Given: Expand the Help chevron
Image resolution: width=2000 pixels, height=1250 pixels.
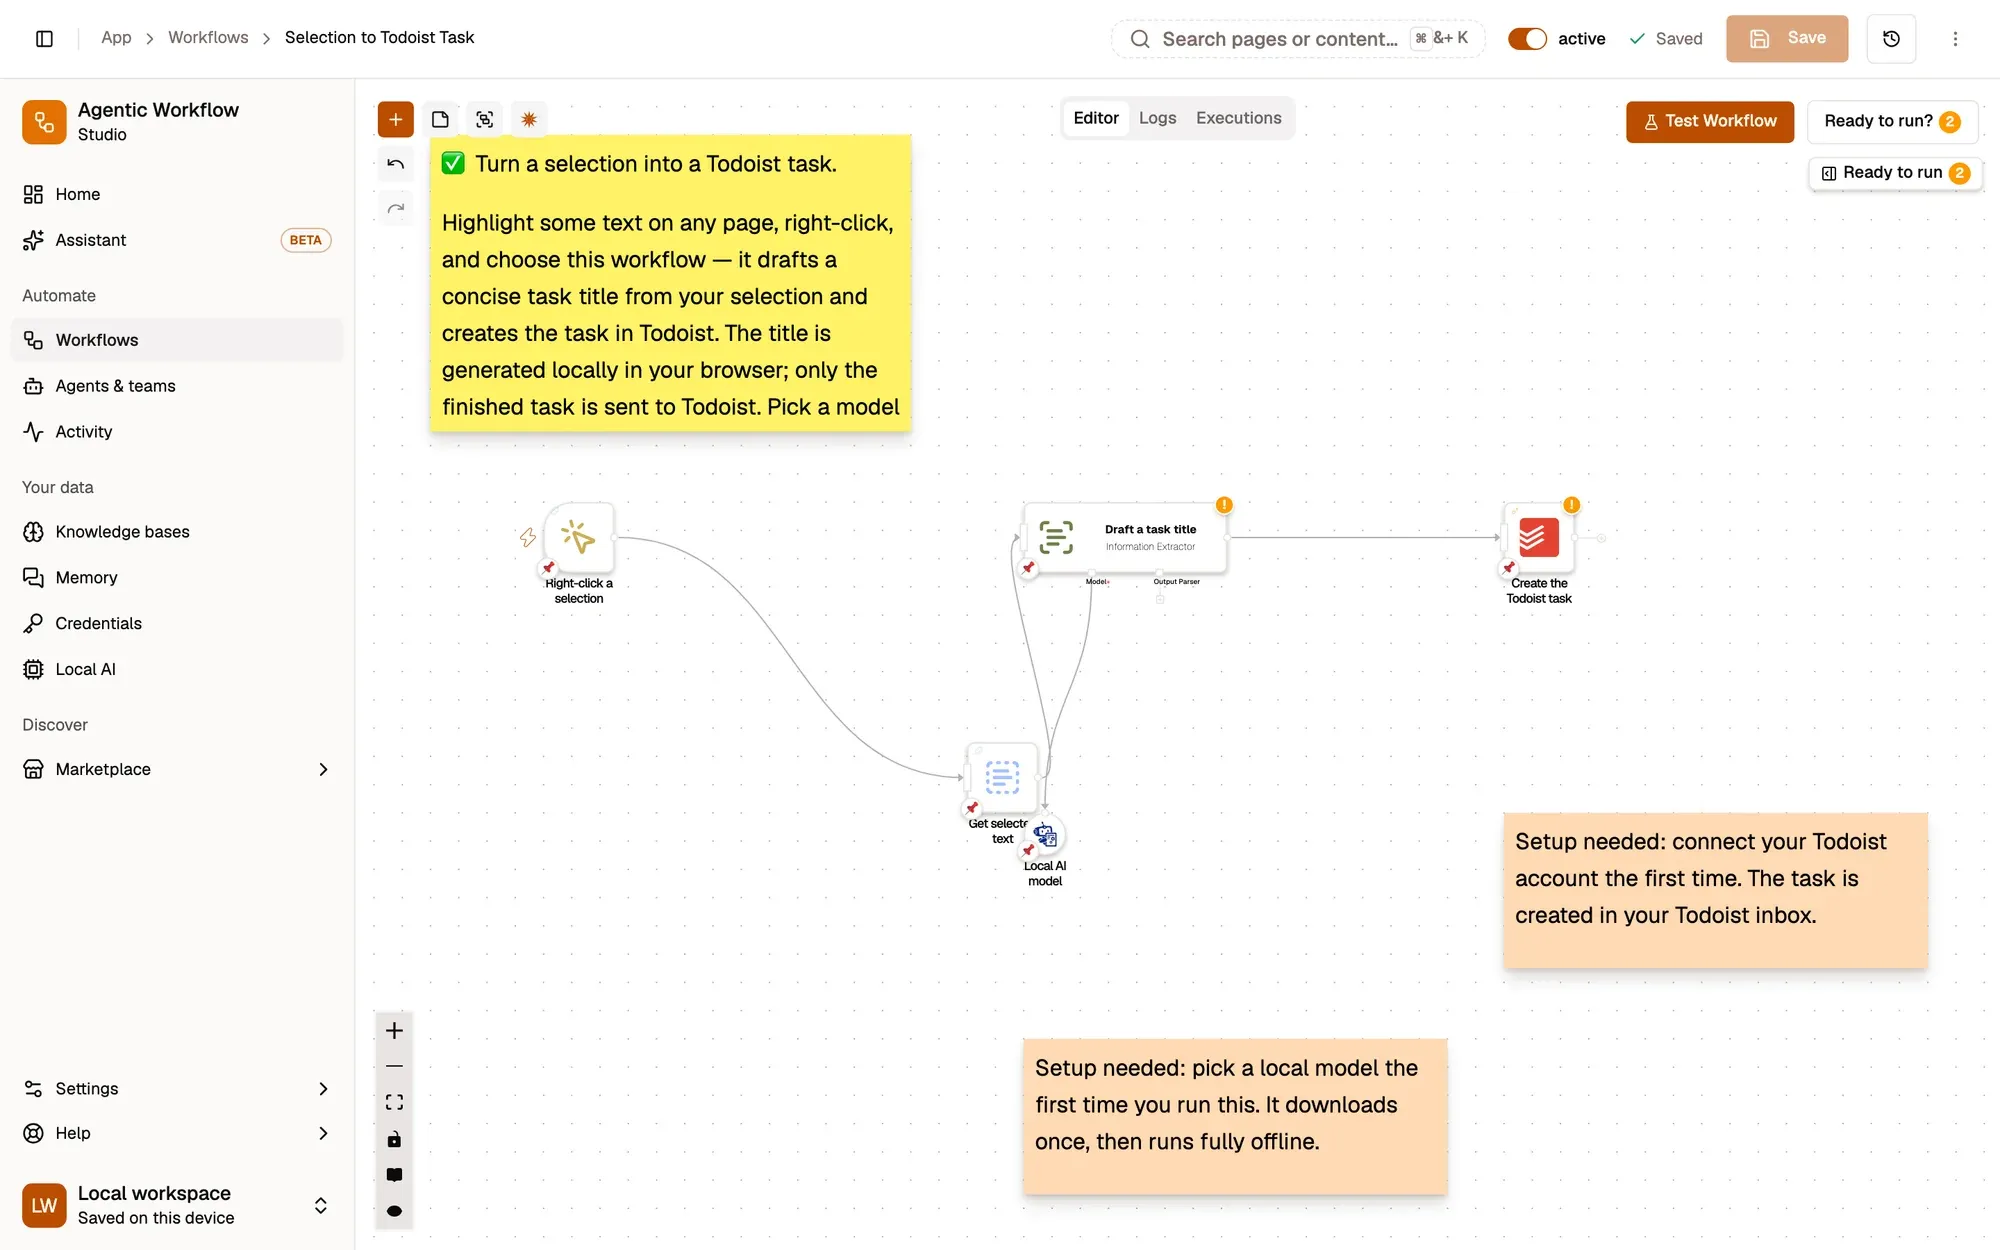Looking at the screenshot, I should click(323, 1133).
